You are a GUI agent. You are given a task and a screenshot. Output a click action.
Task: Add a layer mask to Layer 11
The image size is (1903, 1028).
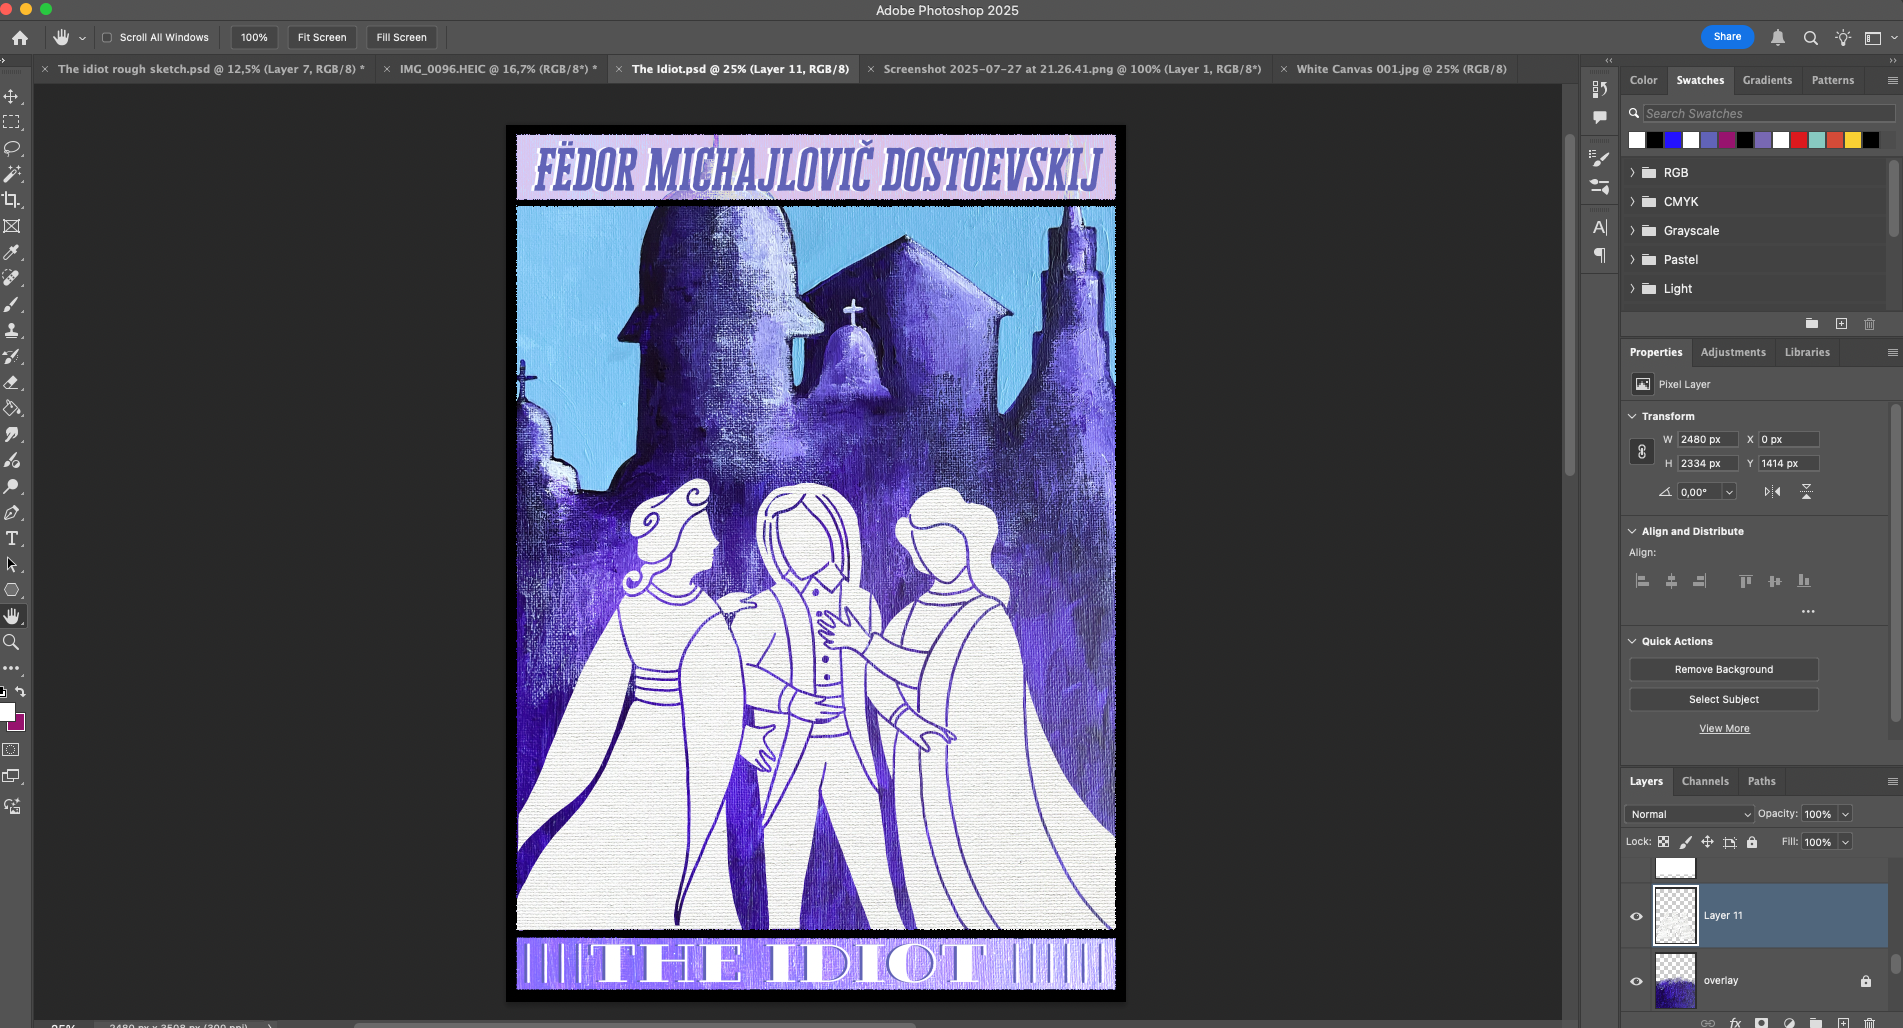click(1762, 1023)
